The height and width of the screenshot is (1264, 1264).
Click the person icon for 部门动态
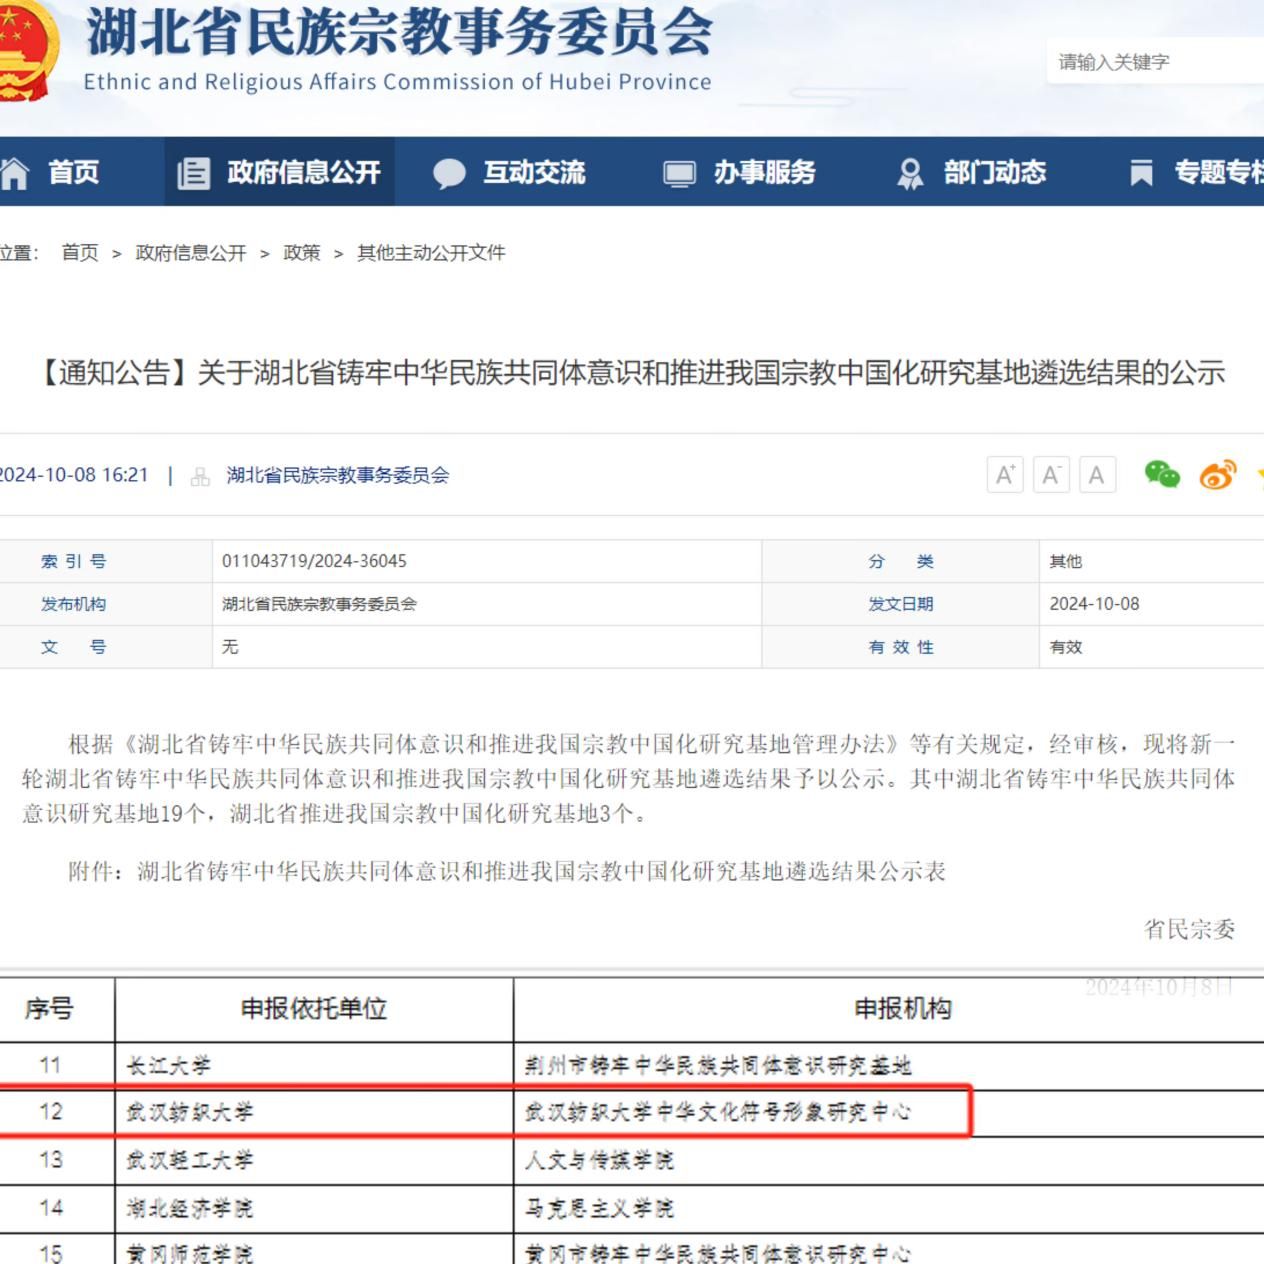point(910,174)
